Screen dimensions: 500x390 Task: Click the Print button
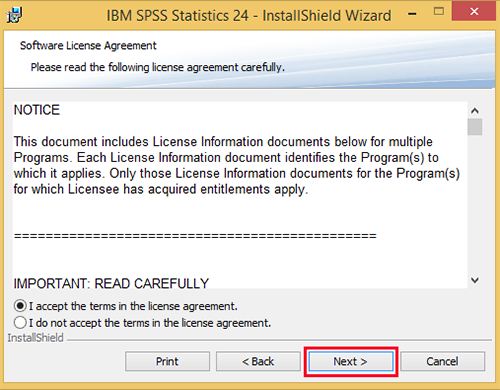[167, 361]
